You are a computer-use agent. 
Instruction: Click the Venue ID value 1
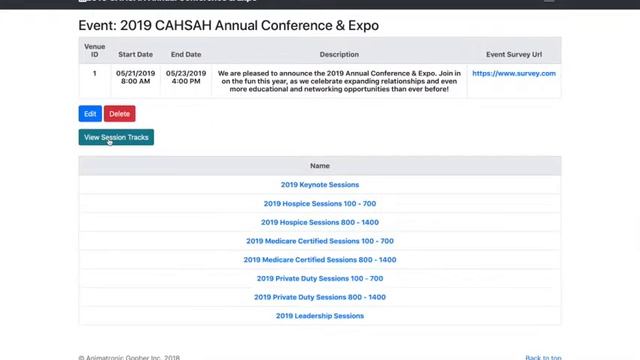pyautogui.click(x=95, y=73)
